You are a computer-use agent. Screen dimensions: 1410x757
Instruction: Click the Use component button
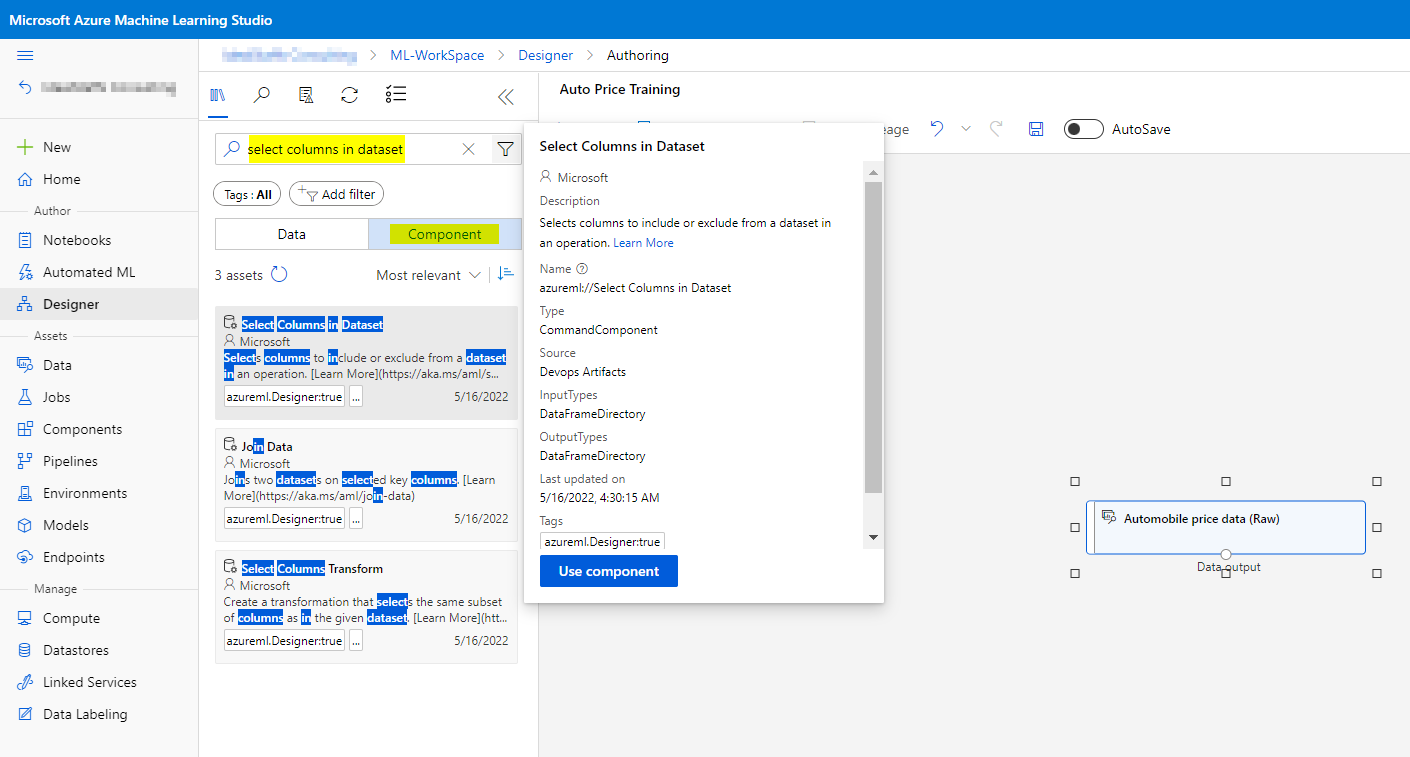(x=608, y=571)
